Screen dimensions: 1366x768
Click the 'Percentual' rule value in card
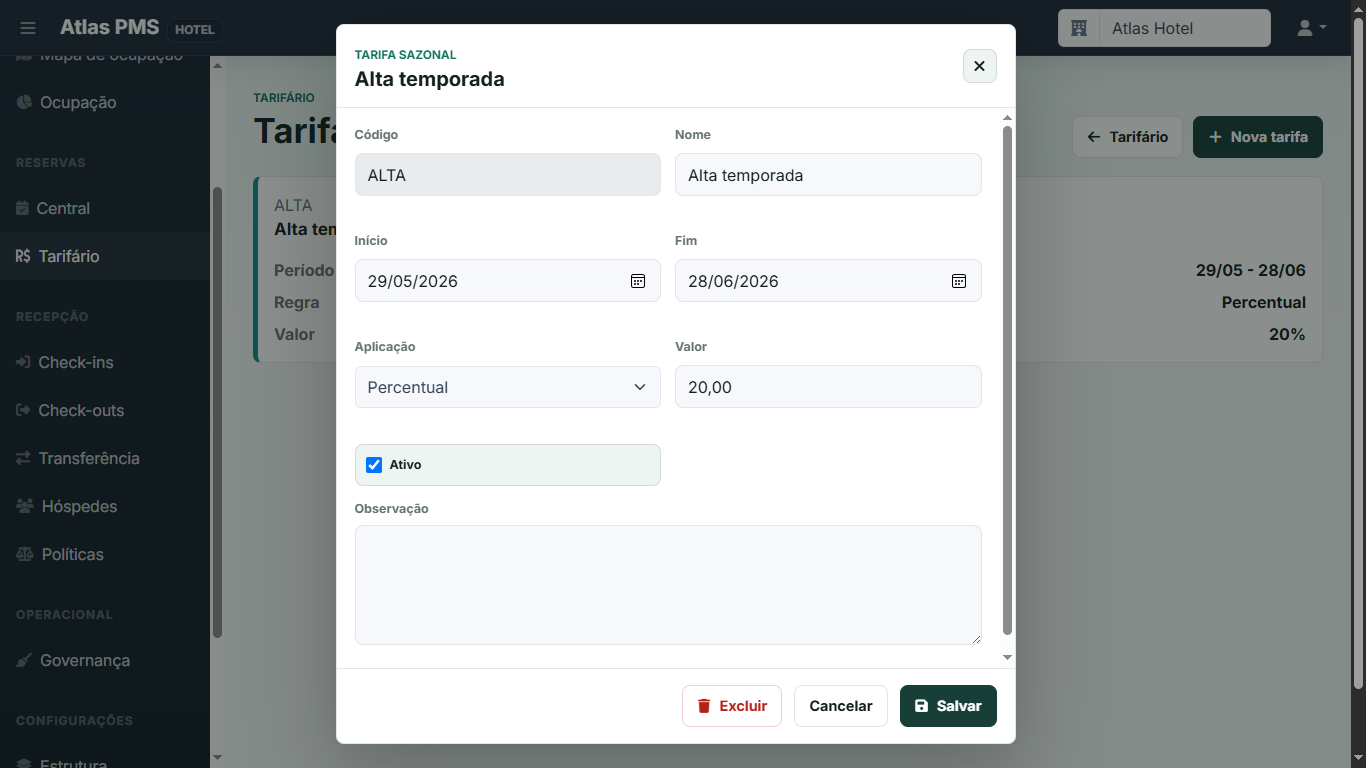click(x=1264, y=302)
